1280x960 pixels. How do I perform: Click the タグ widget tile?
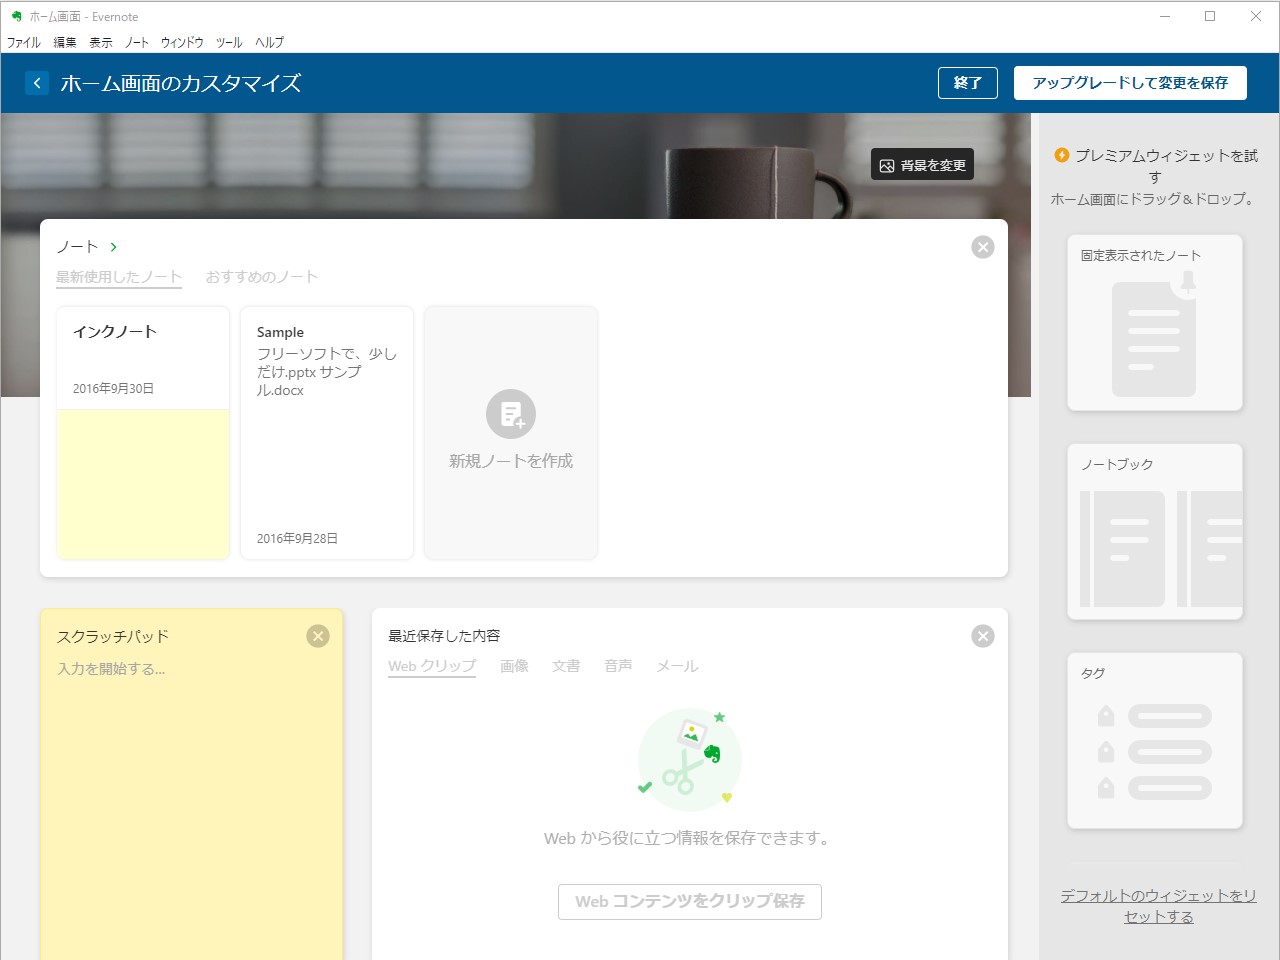click(1155, 741)
